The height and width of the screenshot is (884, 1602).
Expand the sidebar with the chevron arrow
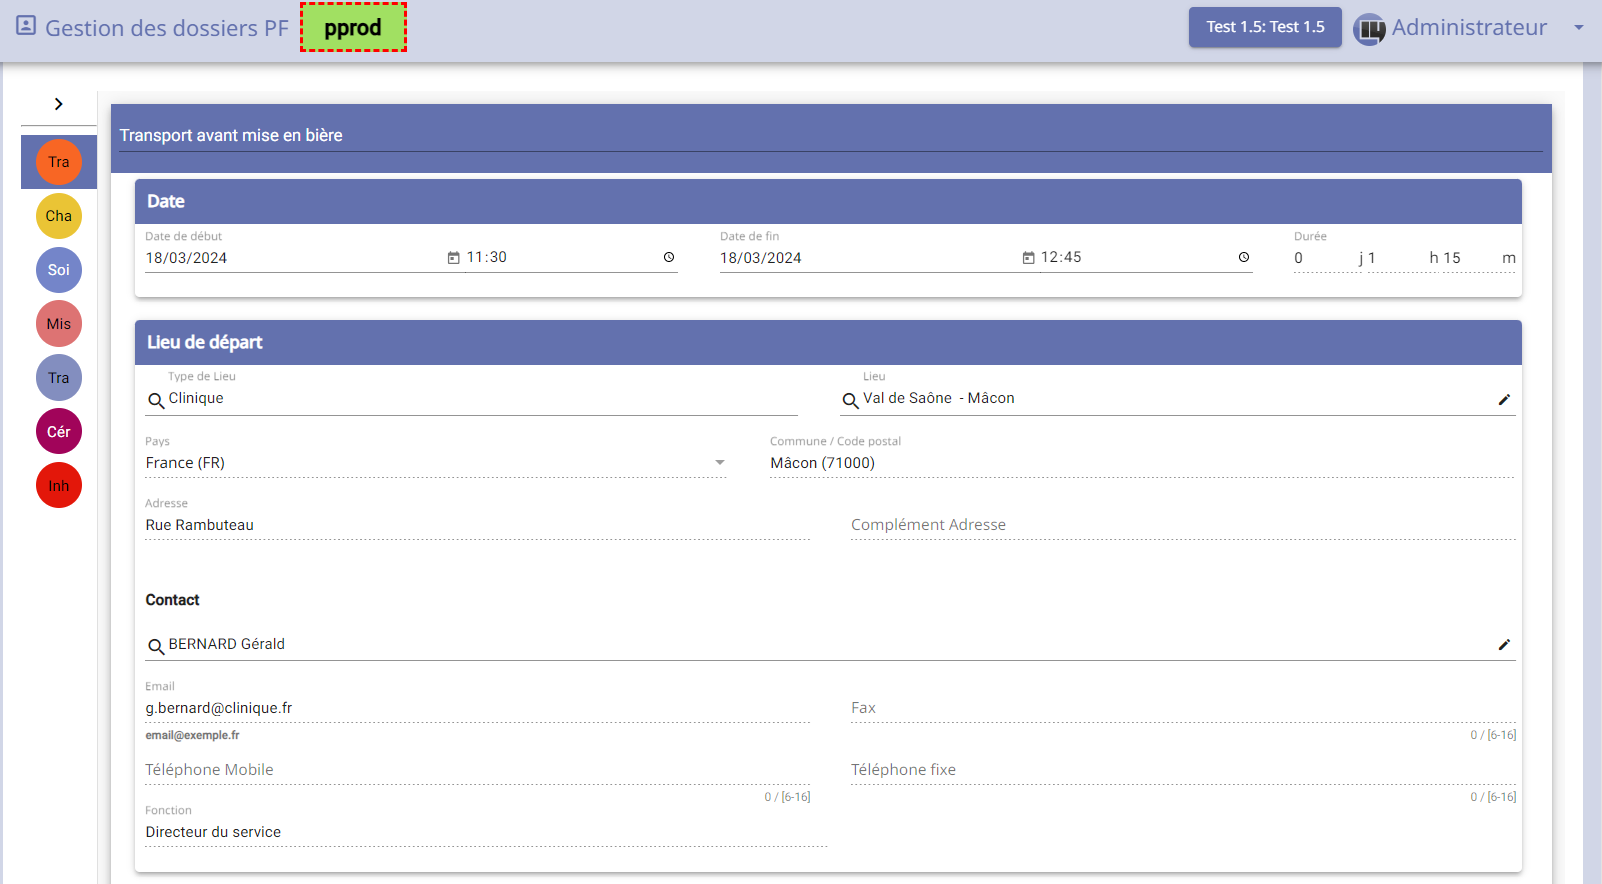59,104
